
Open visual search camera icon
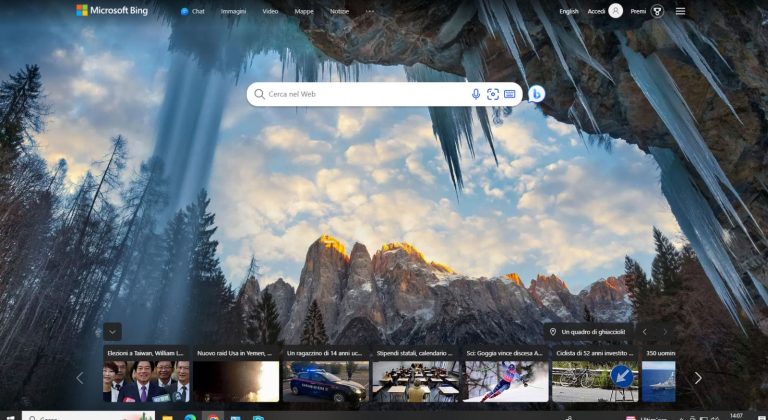[x=493, y=94]
